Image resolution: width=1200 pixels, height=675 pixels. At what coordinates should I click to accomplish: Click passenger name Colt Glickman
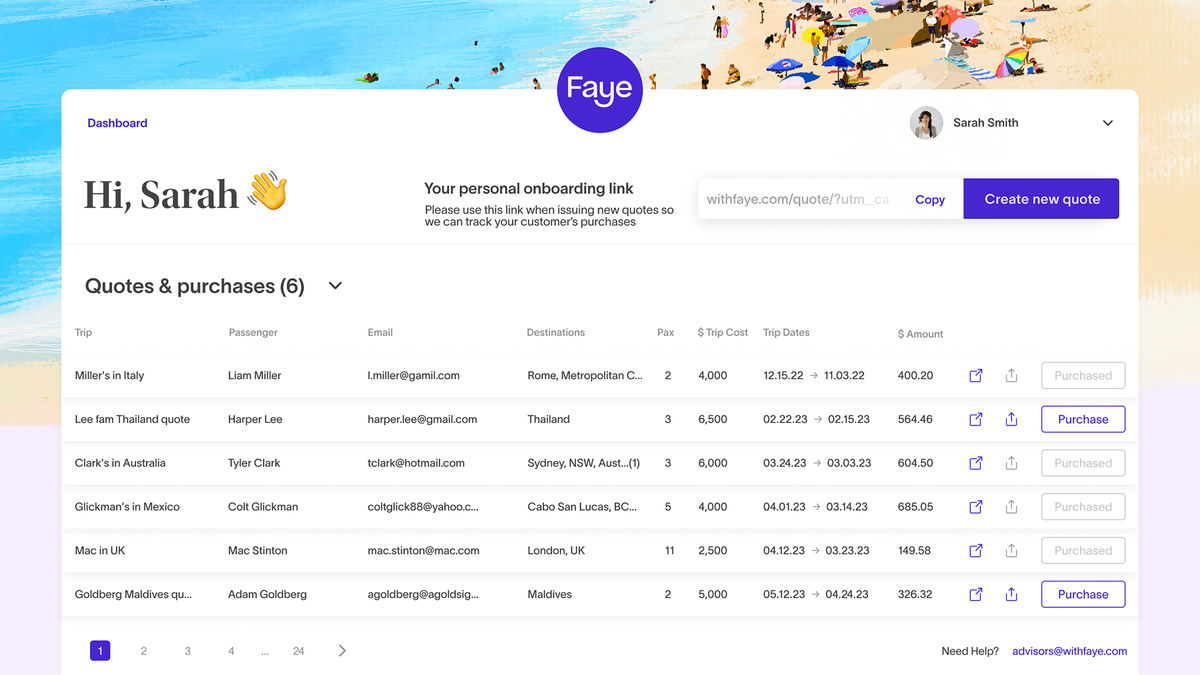(263, 507)
